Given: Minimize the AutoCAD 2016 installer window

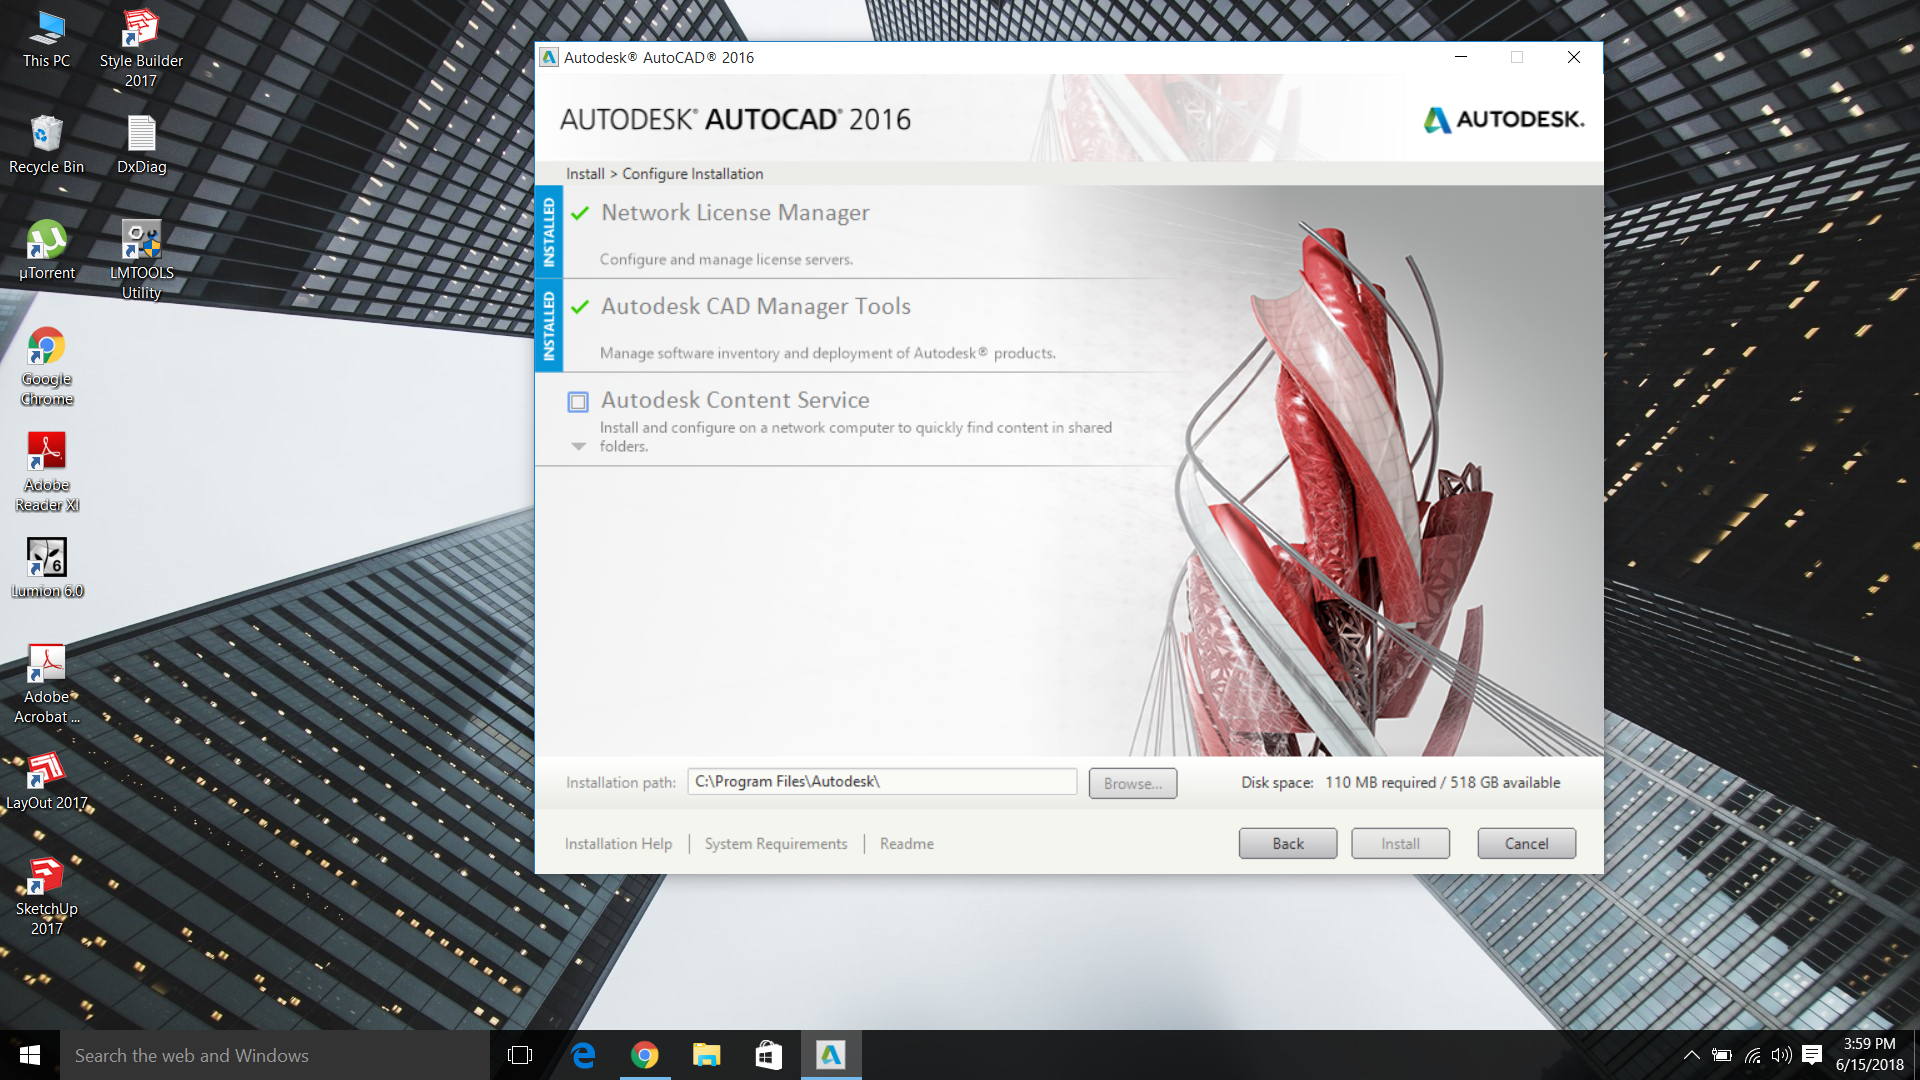Looking at the screenshot, I should (1461, 58).
